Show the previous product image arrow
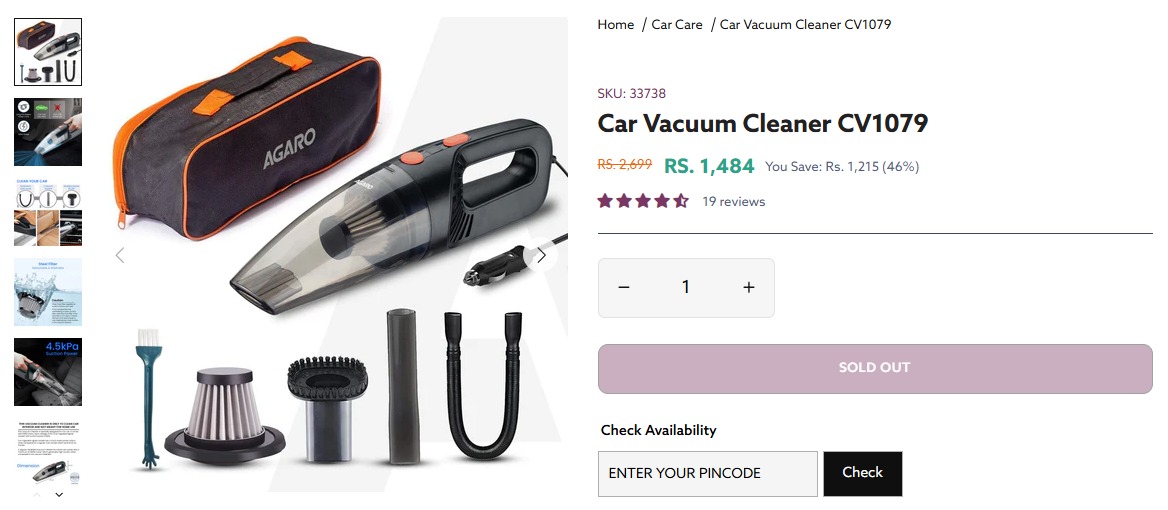This screenshot has height=510, width=1168. (120, 255)
